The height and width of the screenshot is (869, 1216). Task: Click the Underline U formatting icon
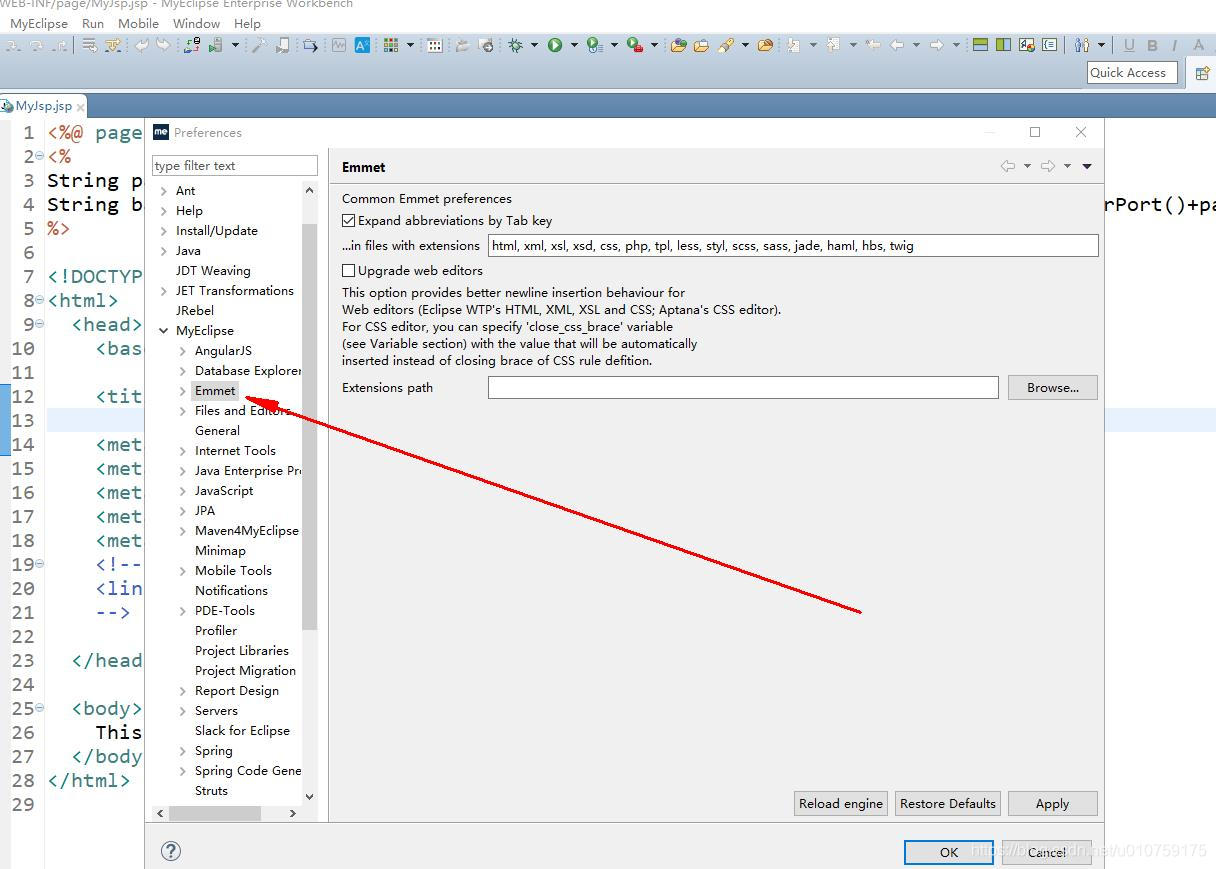[1129, 45]
